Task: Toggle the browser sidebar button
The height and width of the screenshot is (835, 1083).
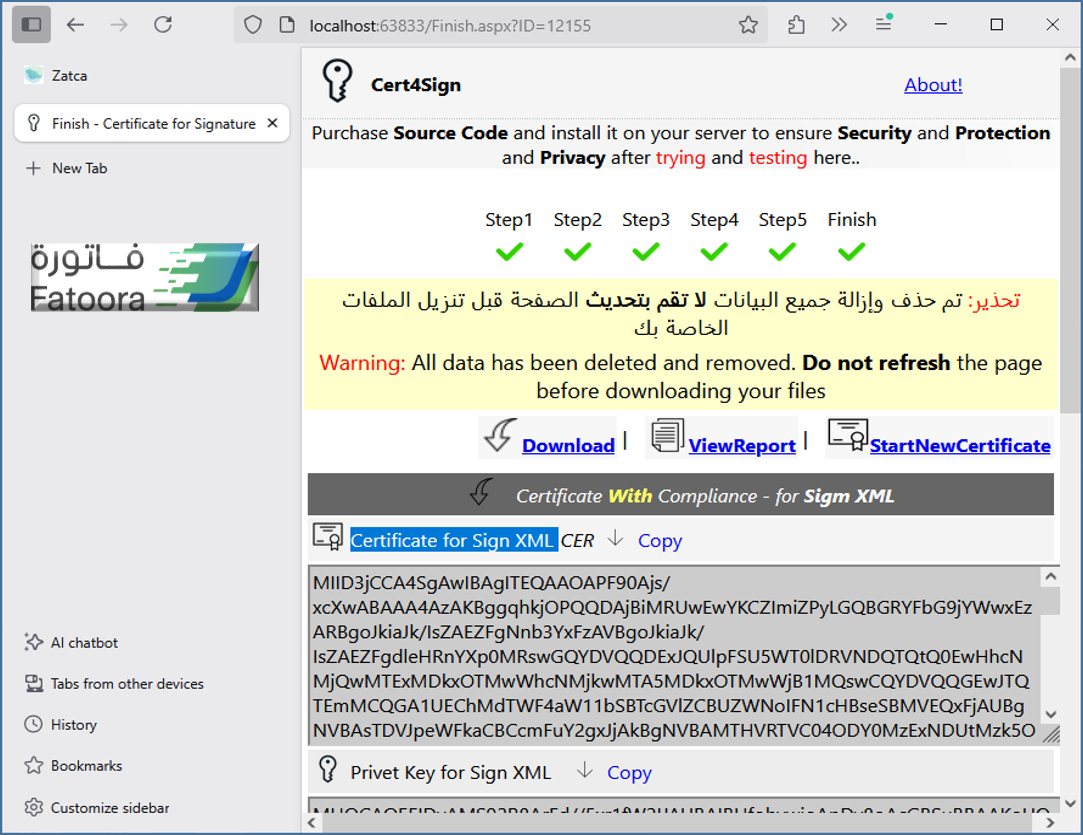Action: click(x=31, y=25)
